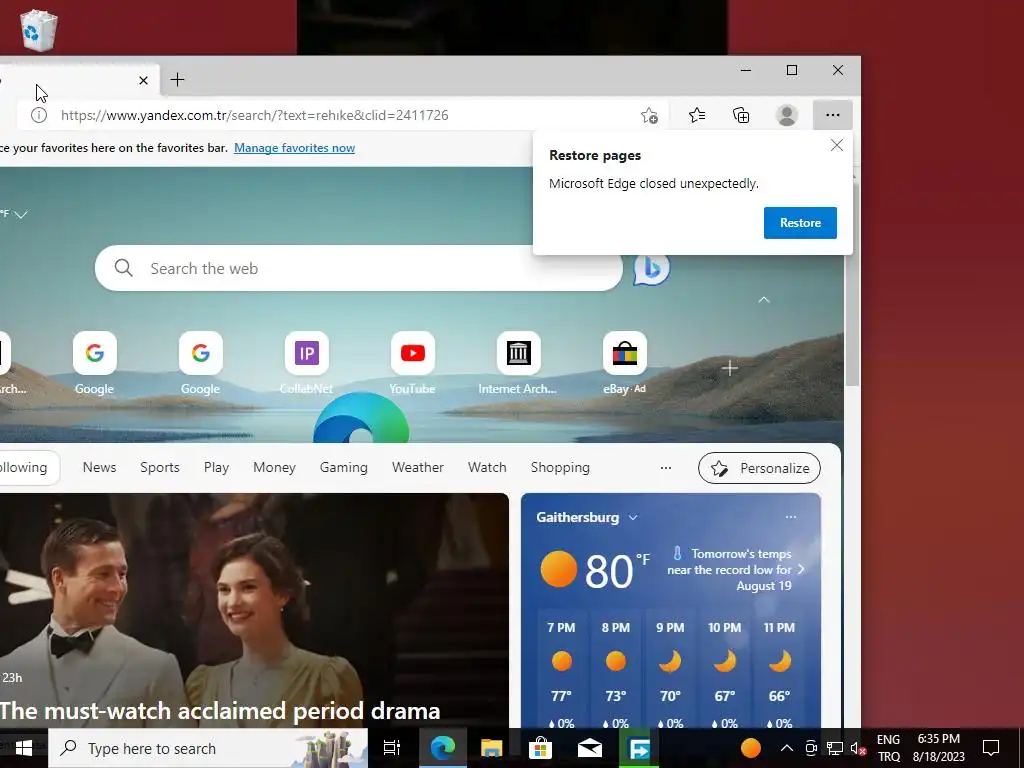Expand the weather temperature dropdown chevron
This screenshot has width=1024, height=768.
click(x=21, y=214)
